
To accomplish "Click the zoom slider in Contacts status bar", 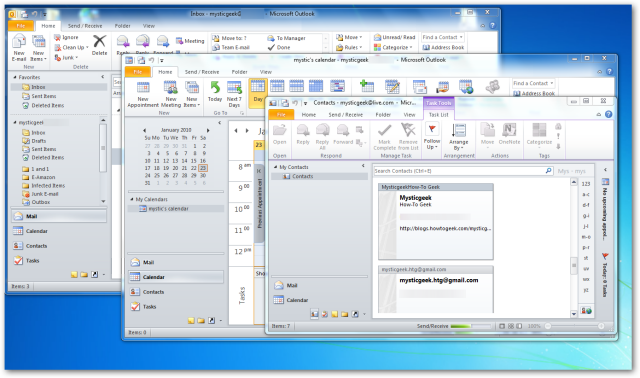I will 574,326.
